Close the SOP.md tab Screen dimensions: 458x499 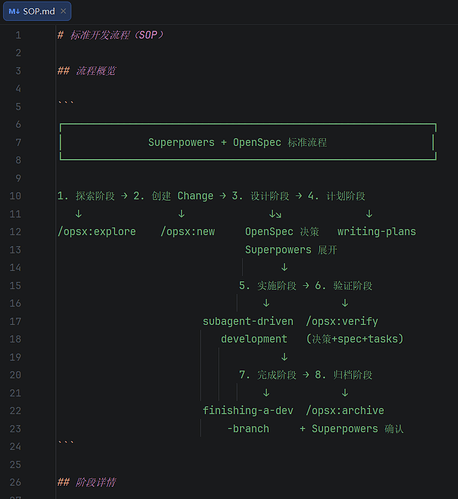click(x=63, y=11)
